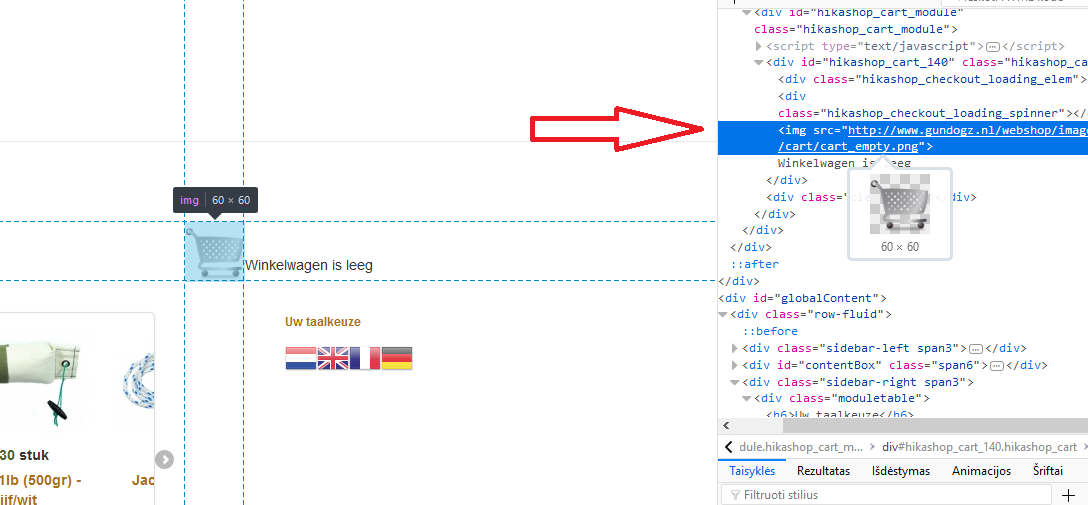Expand ellipsis badge in sidebar-left div

tap(975, 348)
